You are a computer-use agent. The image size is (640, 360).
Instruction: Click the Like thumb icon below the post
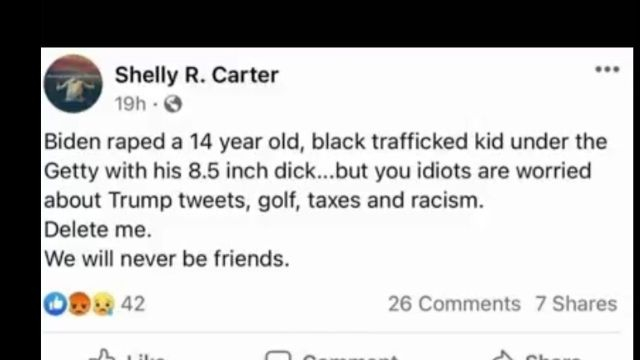tap(103, 355)
